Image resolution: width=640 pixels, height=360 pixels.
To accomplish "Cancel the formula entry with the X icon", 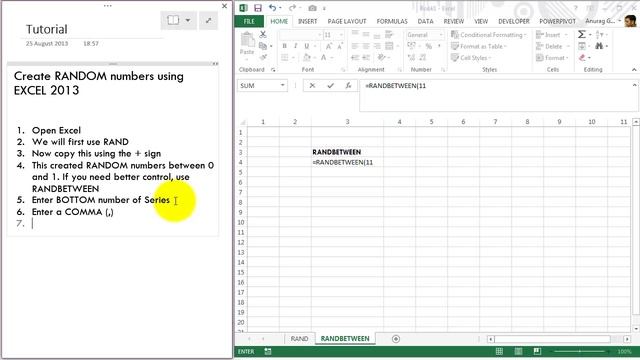I will coord(312,85).
